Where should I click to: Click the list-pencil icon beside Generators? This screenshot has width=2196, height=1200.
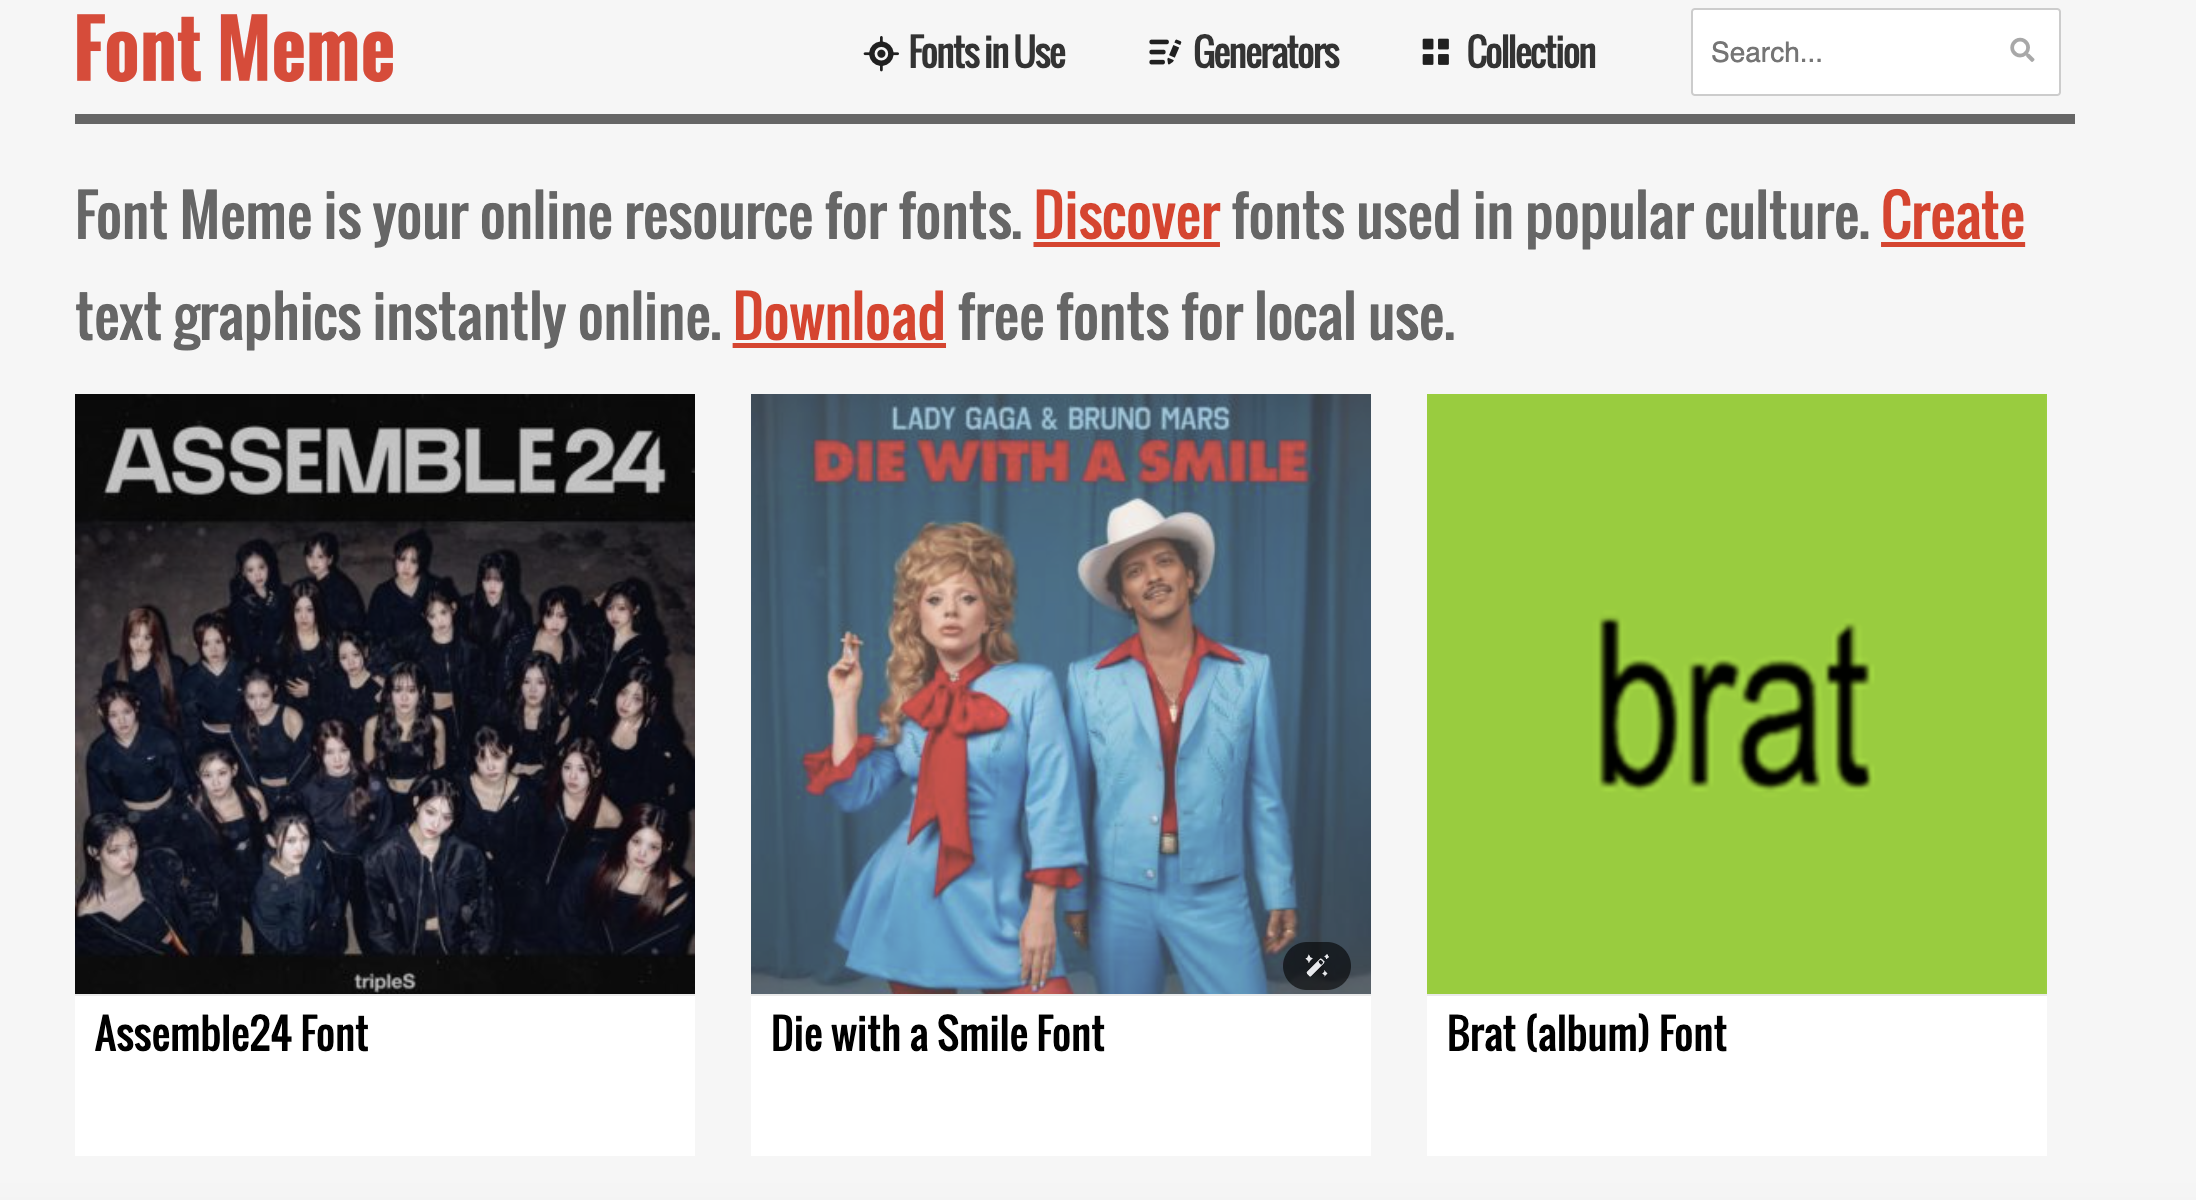(1164, 52)
